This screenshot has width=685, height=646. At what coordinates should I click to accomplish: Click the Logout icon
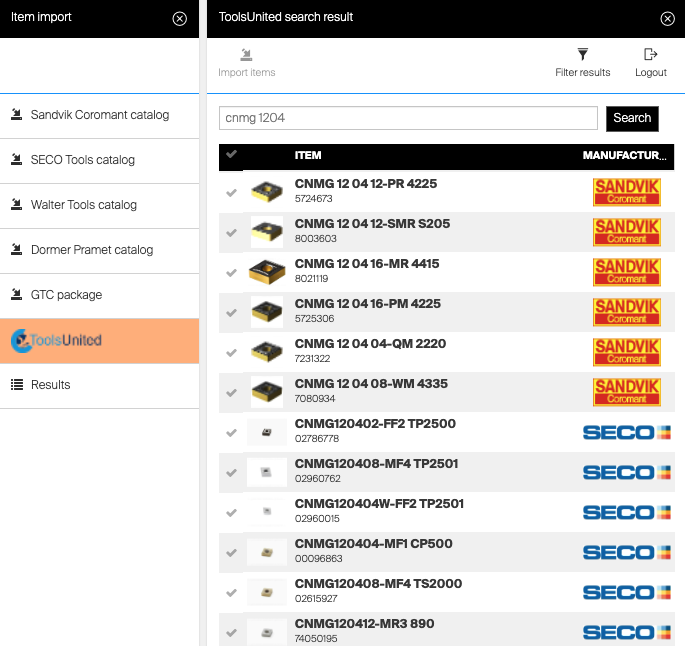coord(651,55)
